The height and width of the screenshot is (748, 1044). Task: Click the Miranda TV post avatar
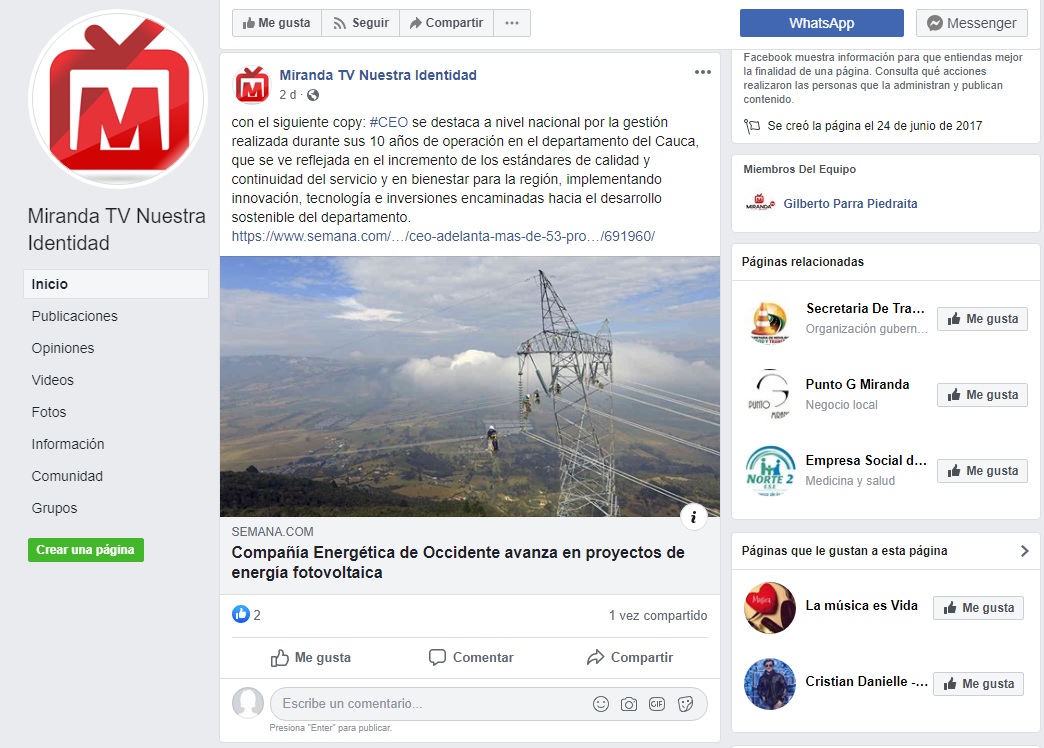[x=252, y=85]
